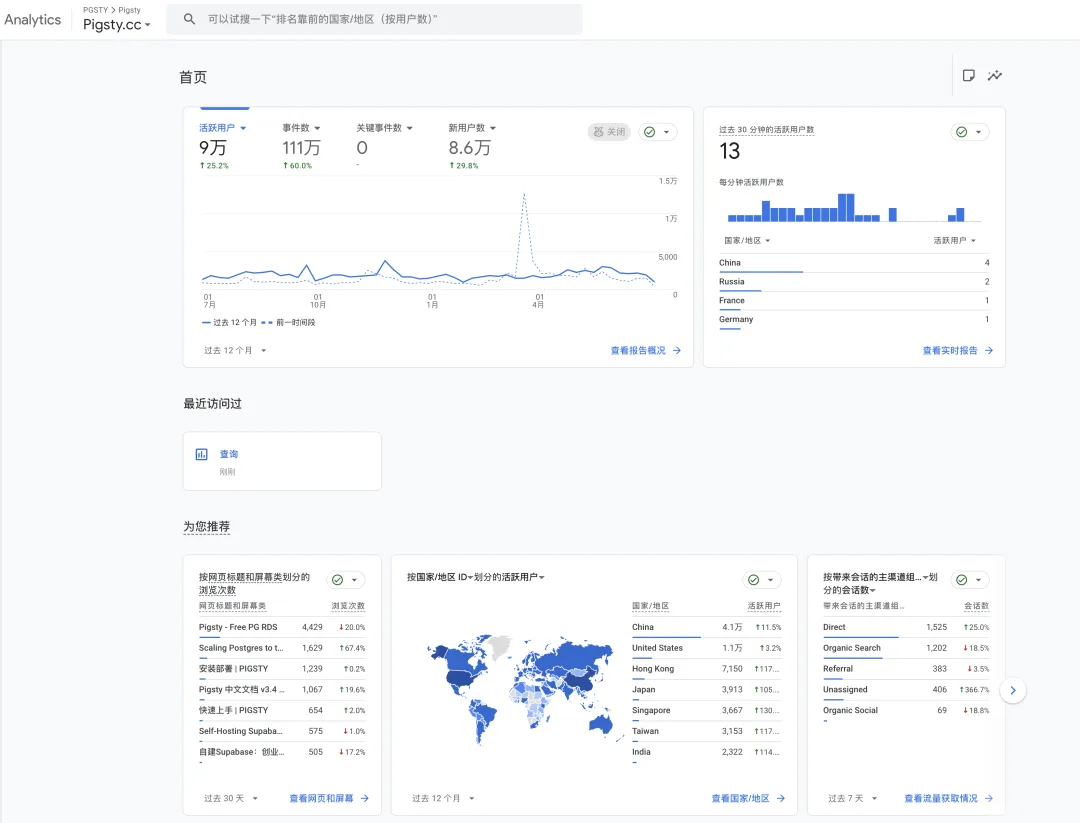Click the Organic Search channel row
Image resolution: width=1080 pixels, height=823 pixels.
(906, 648)
